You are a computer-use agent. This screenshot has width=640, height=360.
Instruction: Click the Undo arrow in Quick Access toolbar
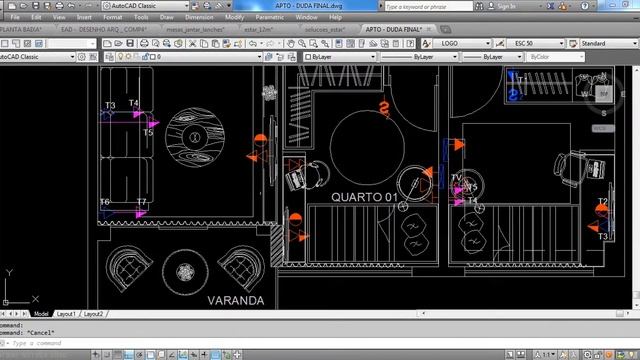click(x=71, y=6)
